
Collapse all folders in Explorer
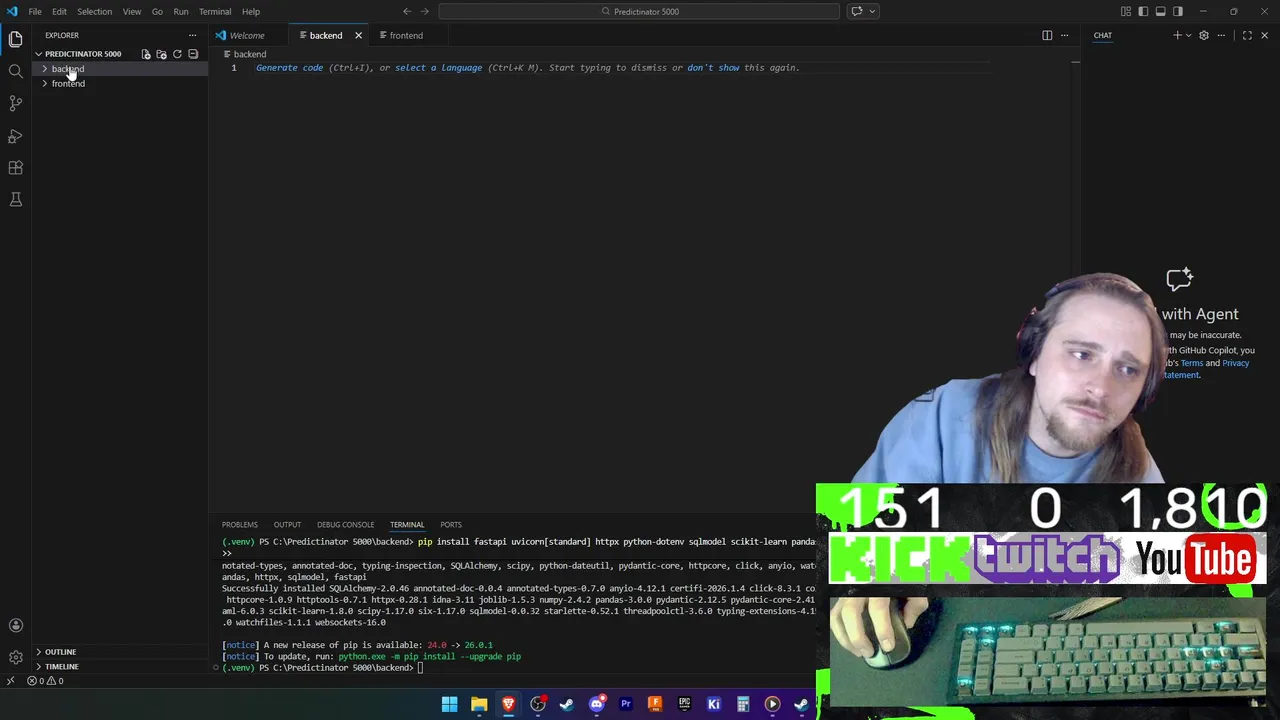coord(193,54)
